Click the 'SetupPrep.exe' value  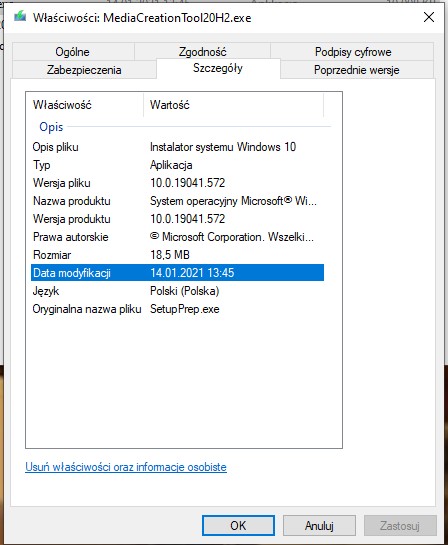pos(185,309)
